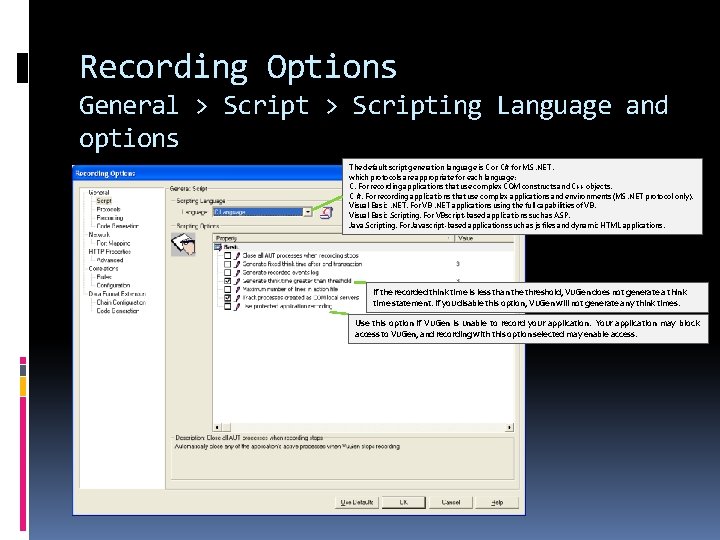Uncheck Generate think time greater than threshold
Viewport: 720px width, 540px height.
point(227,281)
